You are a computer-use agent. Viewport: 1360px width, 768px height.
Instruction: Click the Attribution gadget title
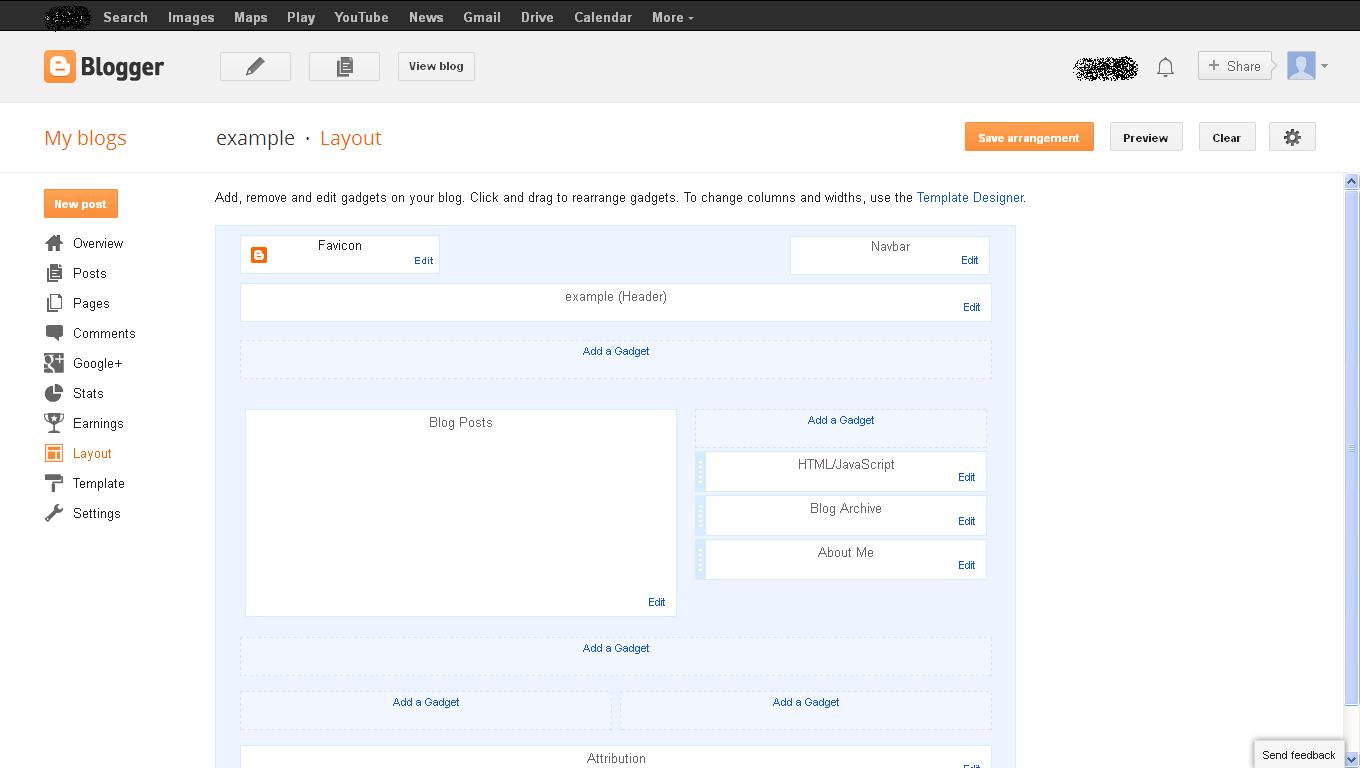[616, 758]
